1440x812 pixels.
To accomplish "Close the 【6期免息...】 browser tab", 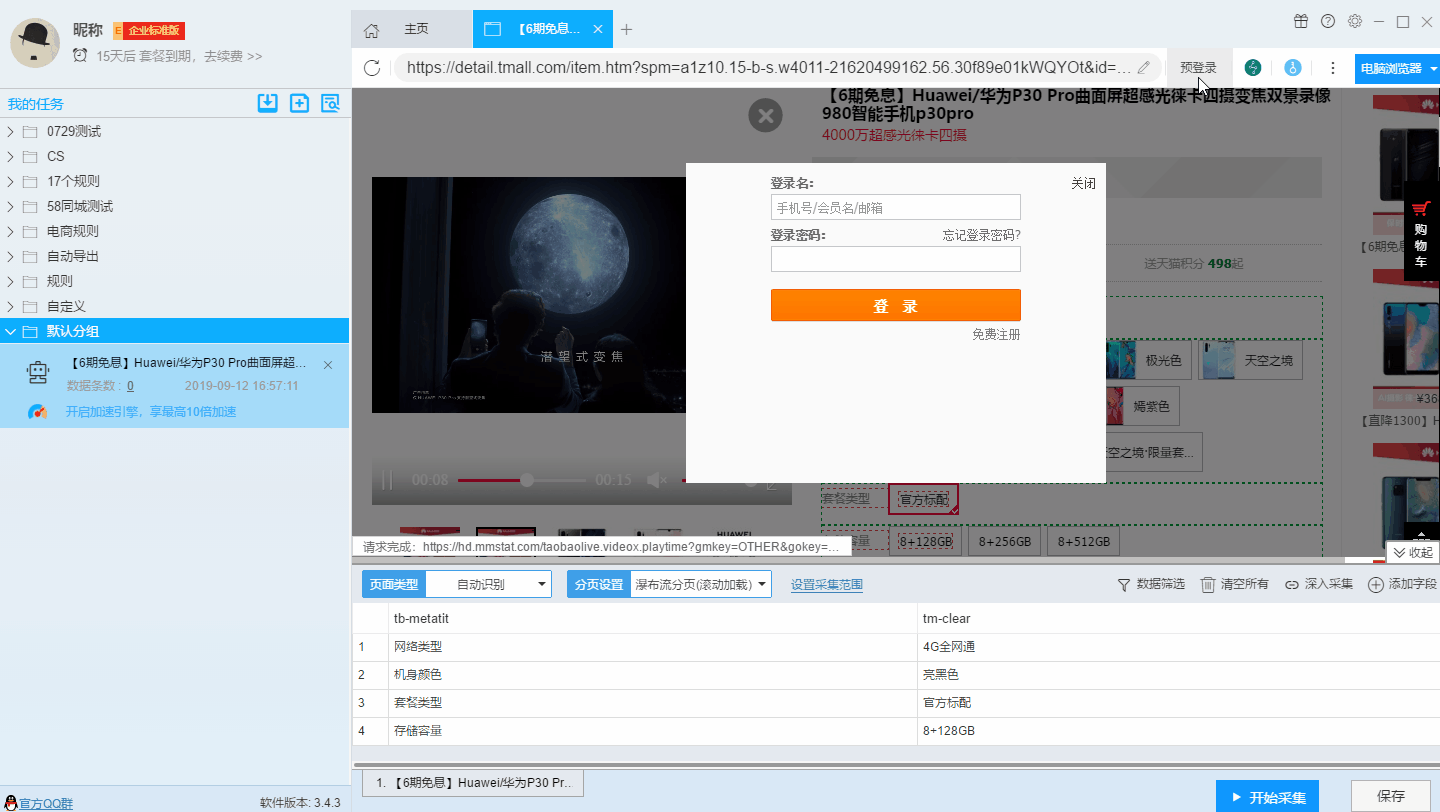I will tap(598, 29).
